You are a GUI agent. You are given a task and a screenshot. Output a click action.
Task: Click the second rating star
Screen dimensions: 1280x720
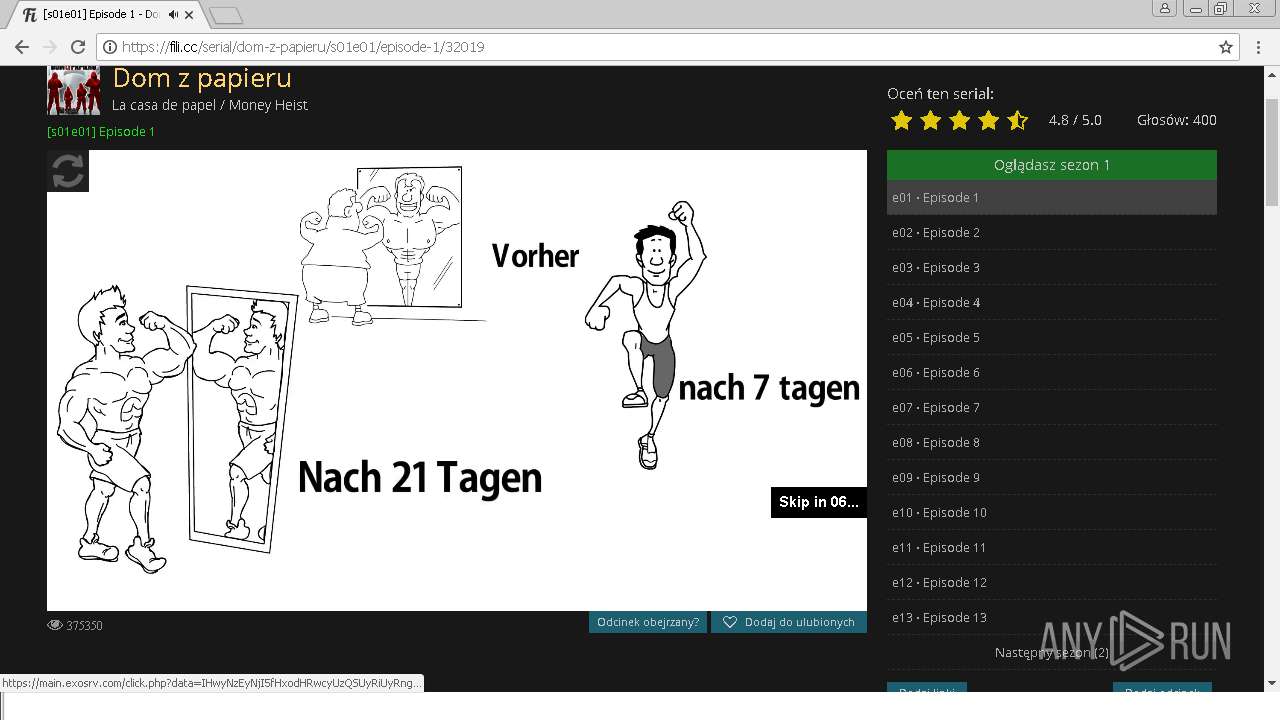tap(930, 121)
